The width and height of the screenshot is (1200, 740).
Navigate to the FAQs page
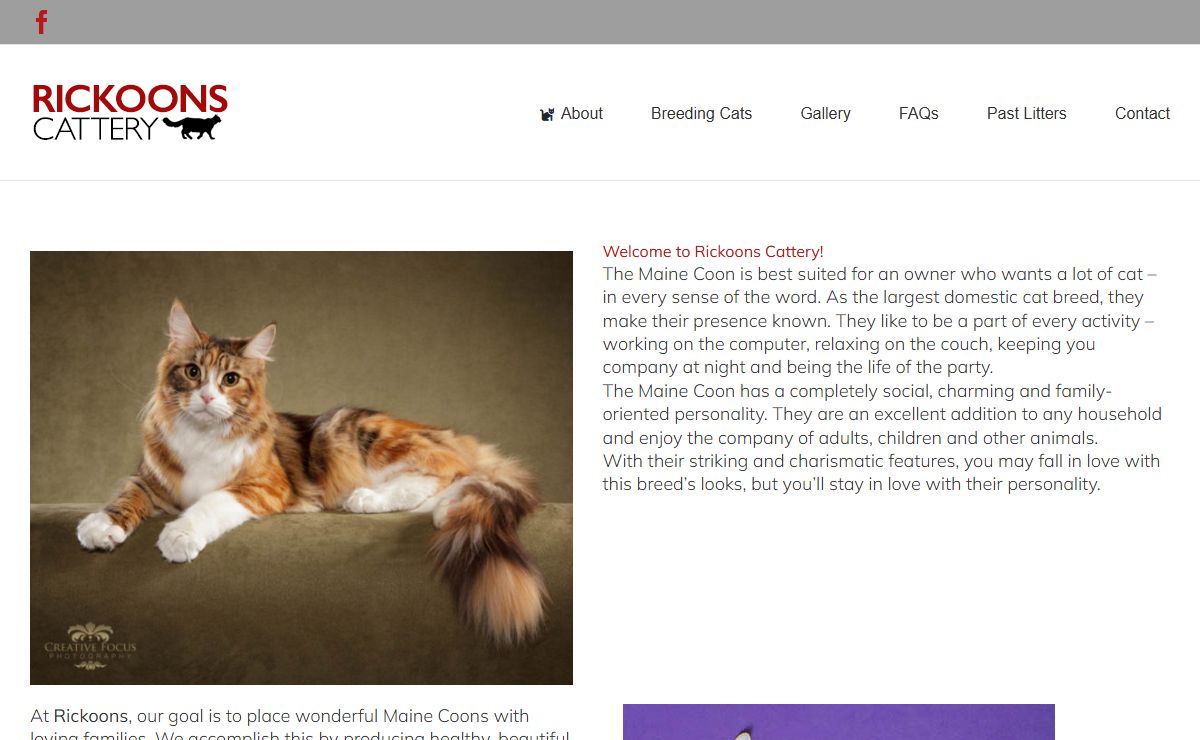918,114
